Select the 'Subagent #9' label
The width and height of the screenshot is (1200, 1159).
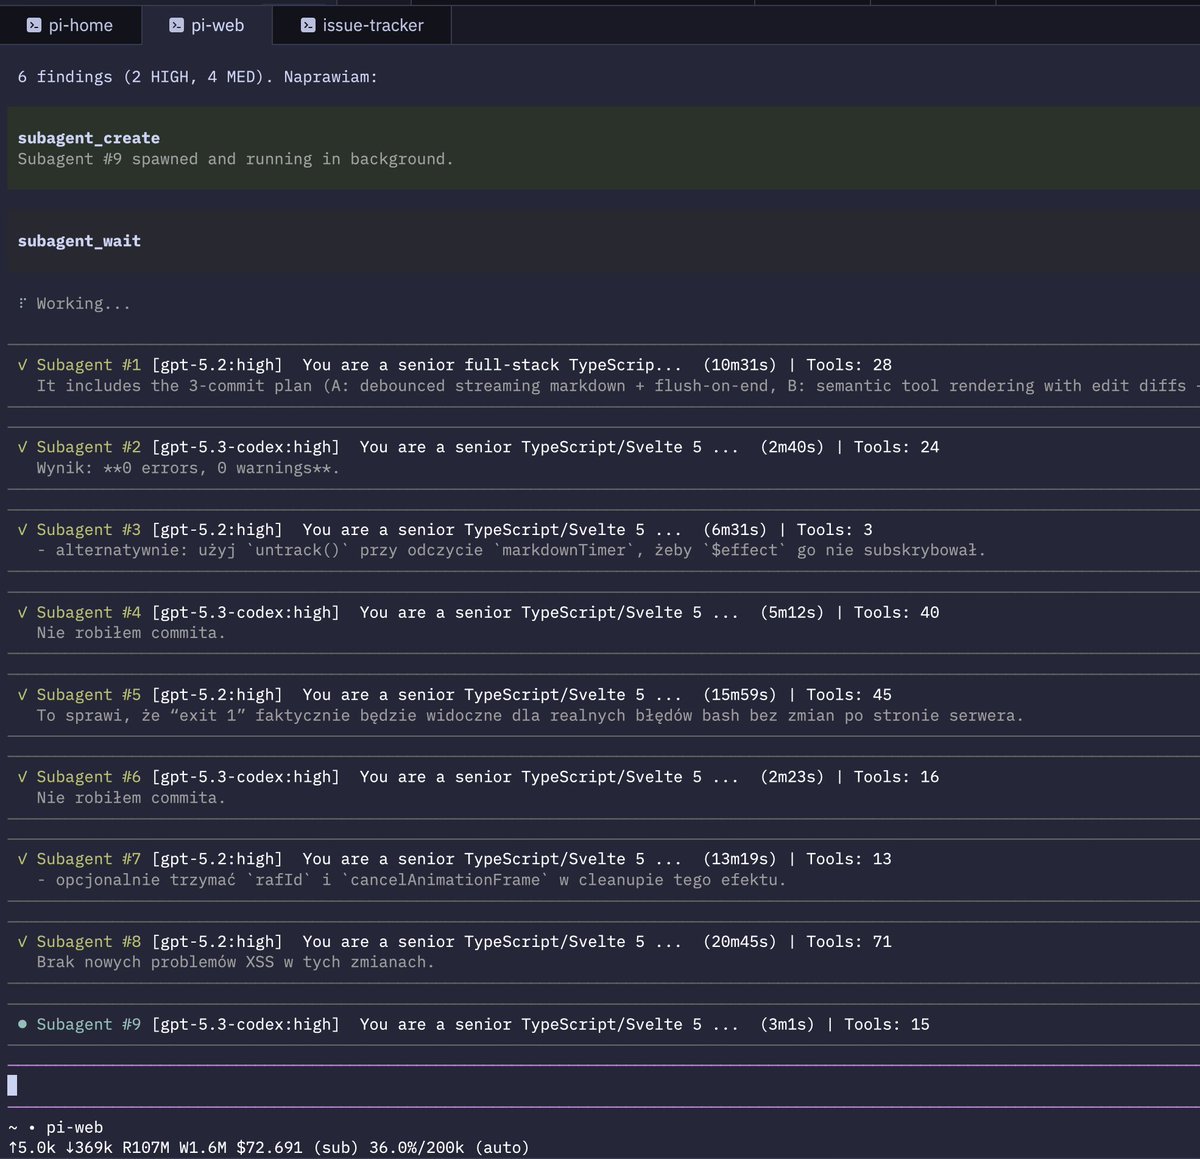(x=89, y=1024)
